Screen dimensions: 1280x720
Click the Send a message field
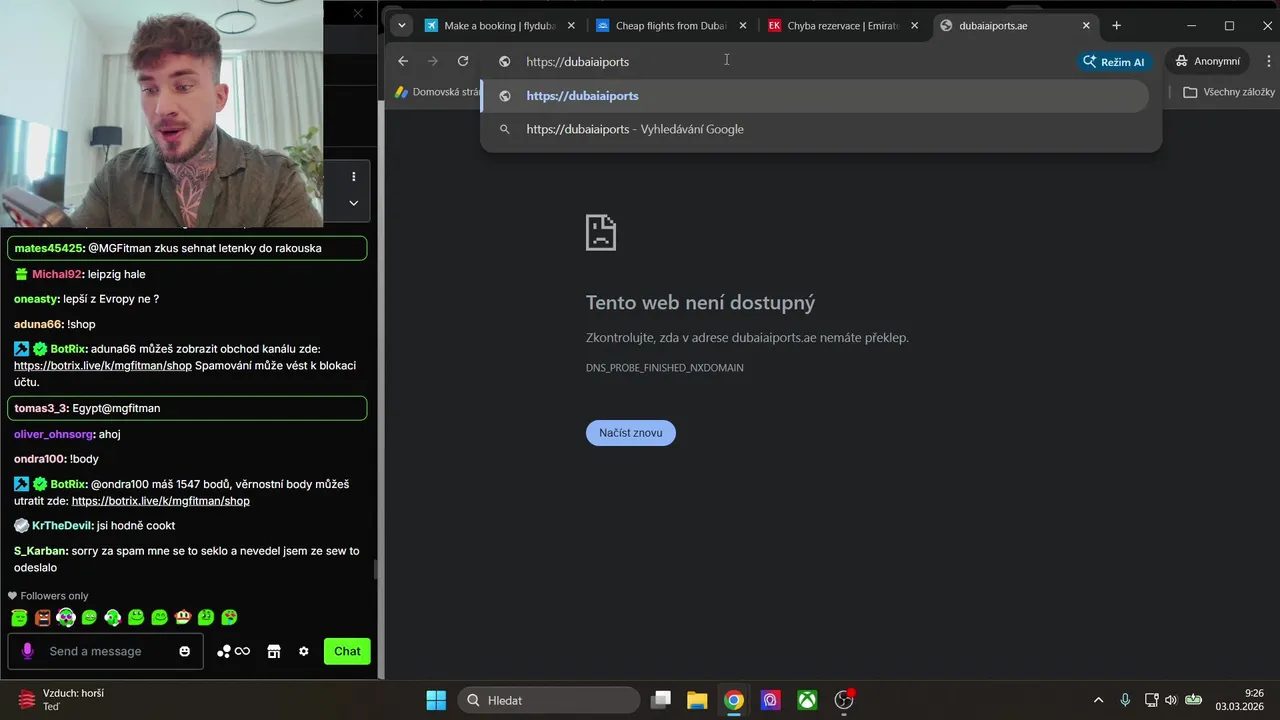[105, 651]
